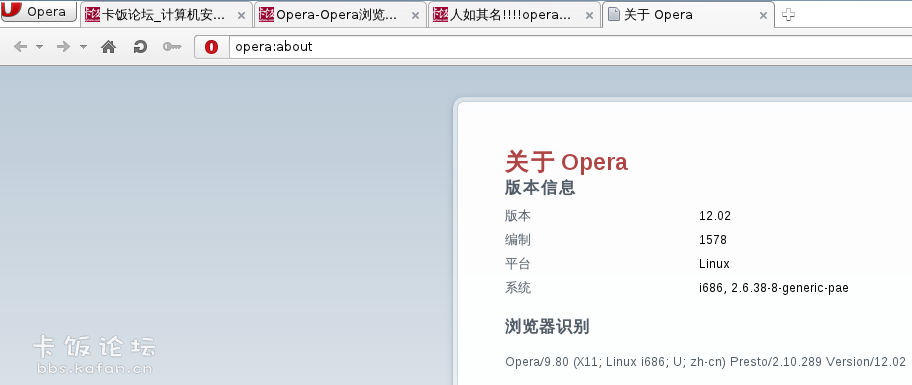912x385 pixels.
Task: Close the 人如其名!!!!opera tab
Action: pyautogui.click(x=589, y=16)
